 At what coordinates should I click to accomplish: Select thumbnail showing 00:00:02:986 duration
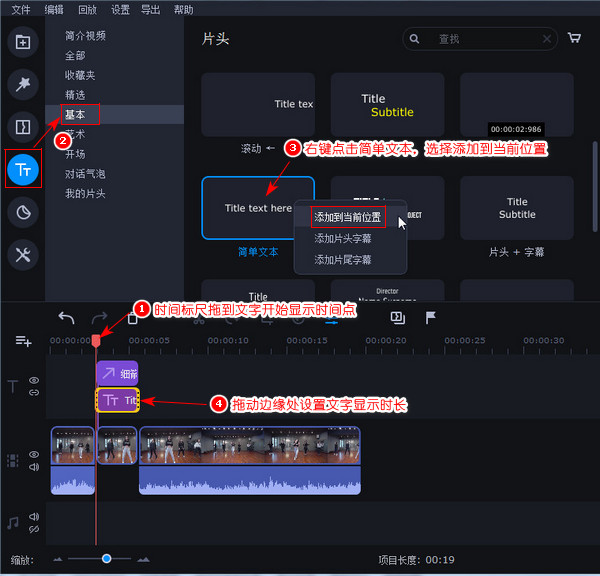click(x=517, y=104)
